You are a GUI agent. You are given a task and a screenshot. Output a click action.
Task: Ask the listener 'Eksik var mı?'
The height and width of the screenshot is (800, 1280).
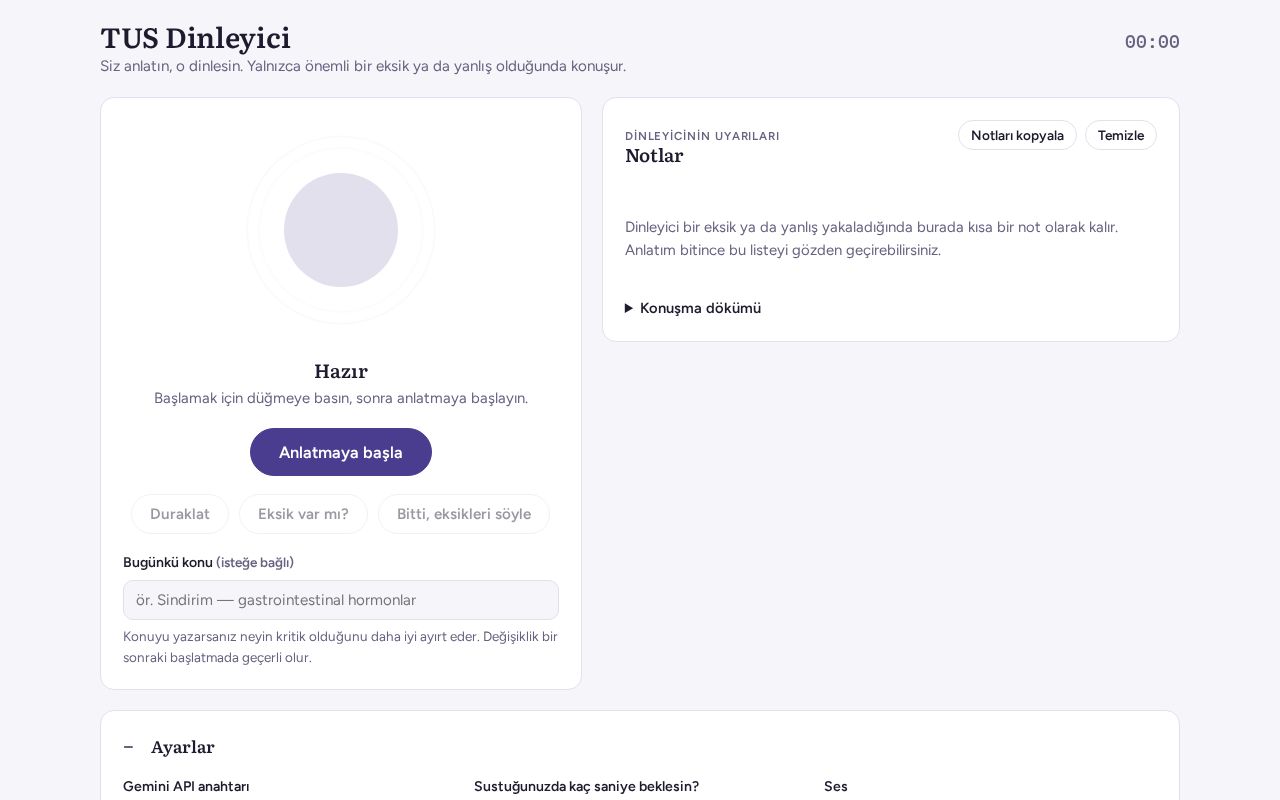click(x=303, y=514)
